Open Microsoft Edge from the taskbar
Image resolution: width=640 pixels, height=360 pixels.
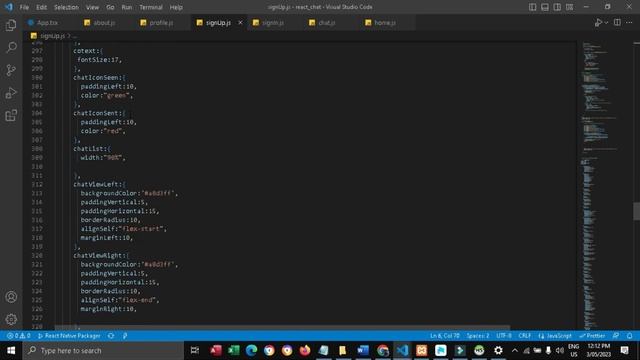[251, 350]
